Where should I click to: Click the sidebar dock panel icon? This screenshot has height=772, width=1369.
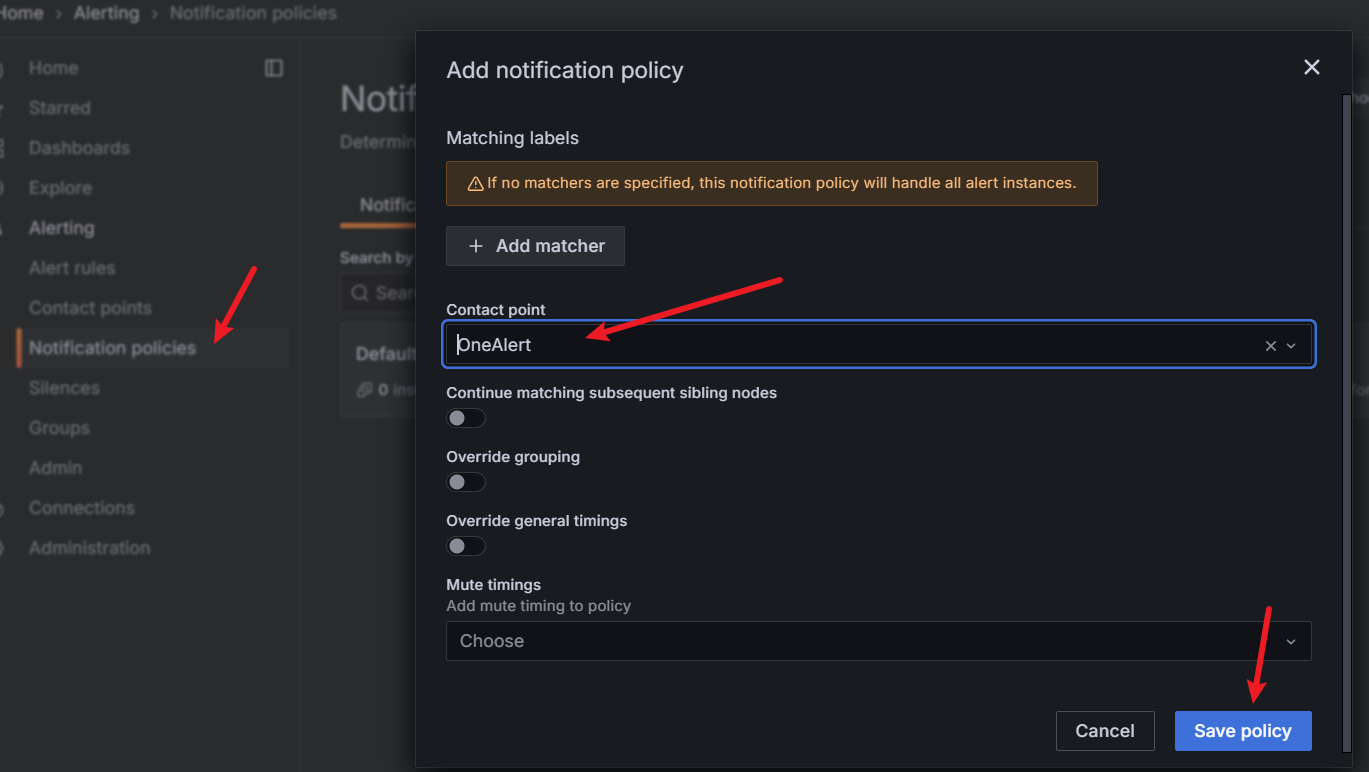[x=274, y=68]
